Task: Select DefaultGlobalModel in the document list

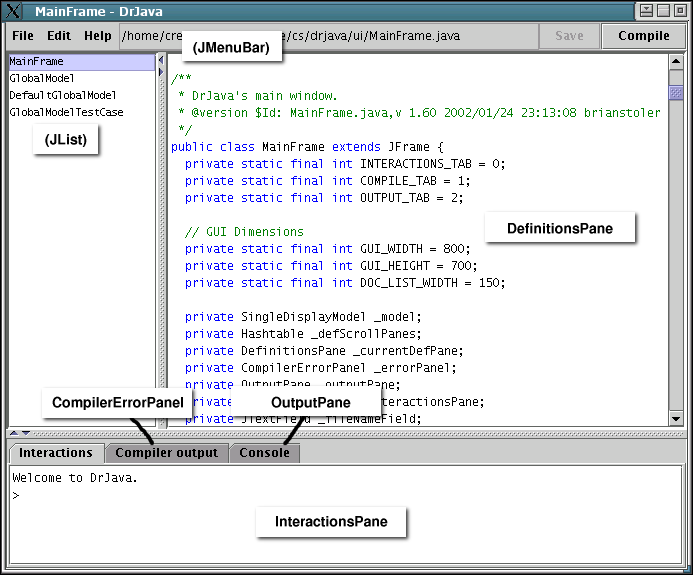Action: [x=82, y=95]
